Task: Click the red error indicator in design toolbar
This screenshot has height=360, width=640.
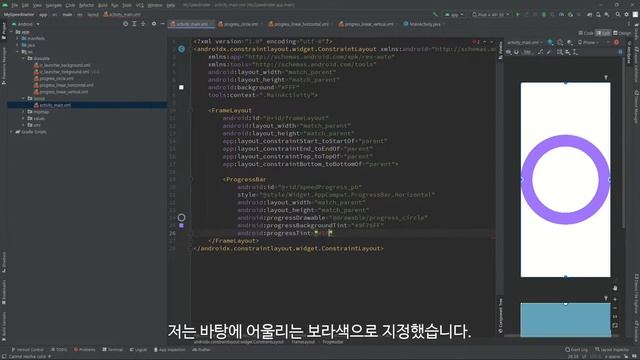Action: pos(616,42)
